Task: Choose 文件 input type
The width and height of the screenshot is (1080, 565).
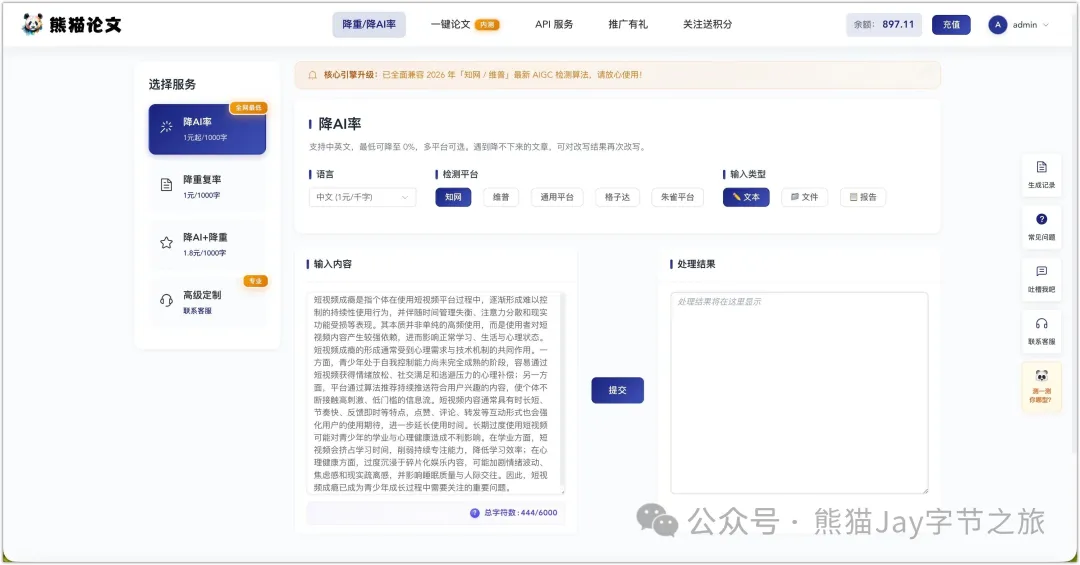Action: point(804,197)
